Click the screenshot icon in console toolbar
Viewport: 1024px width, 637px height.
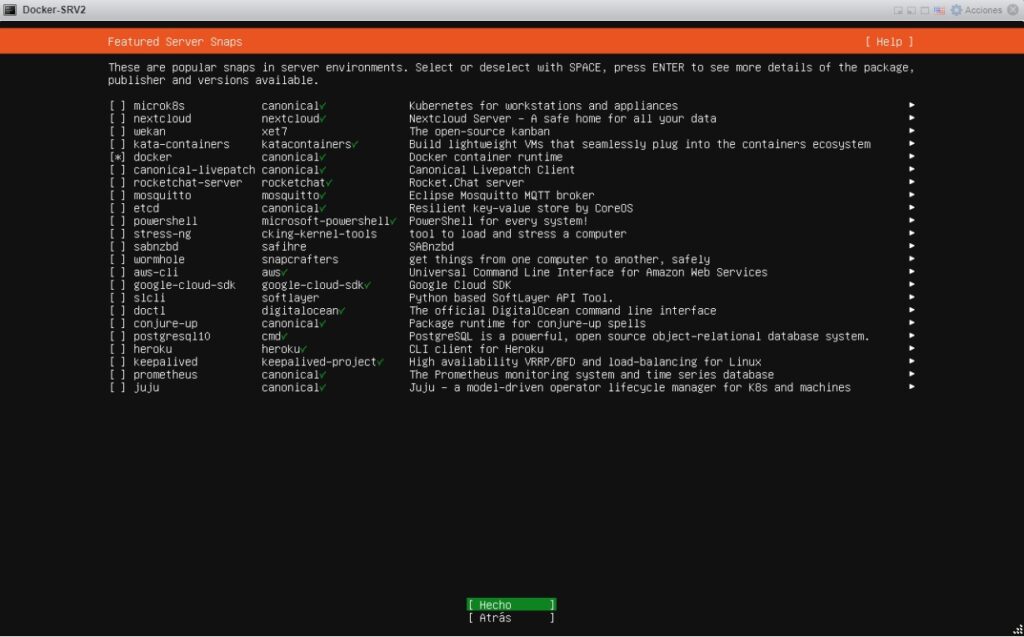coord(911,9)
